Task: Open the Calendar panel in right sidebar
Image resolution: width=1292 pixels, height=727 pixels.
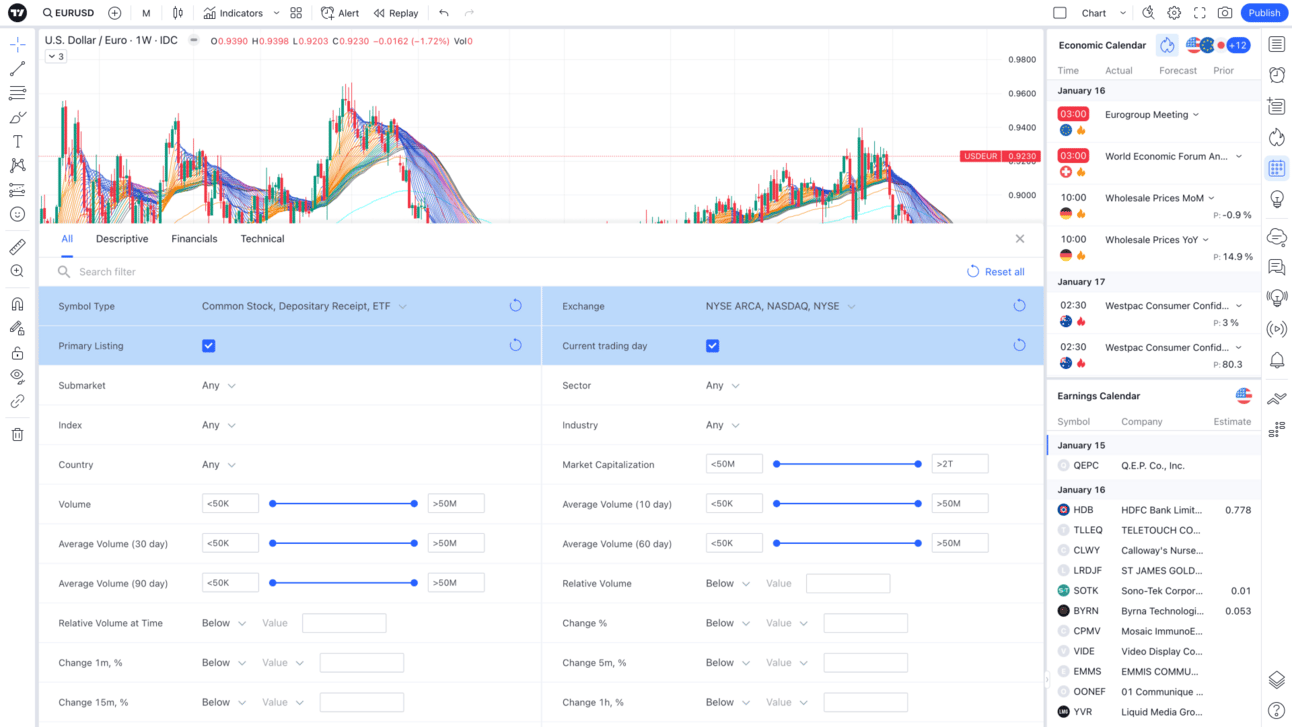Action: (1277, 168)
